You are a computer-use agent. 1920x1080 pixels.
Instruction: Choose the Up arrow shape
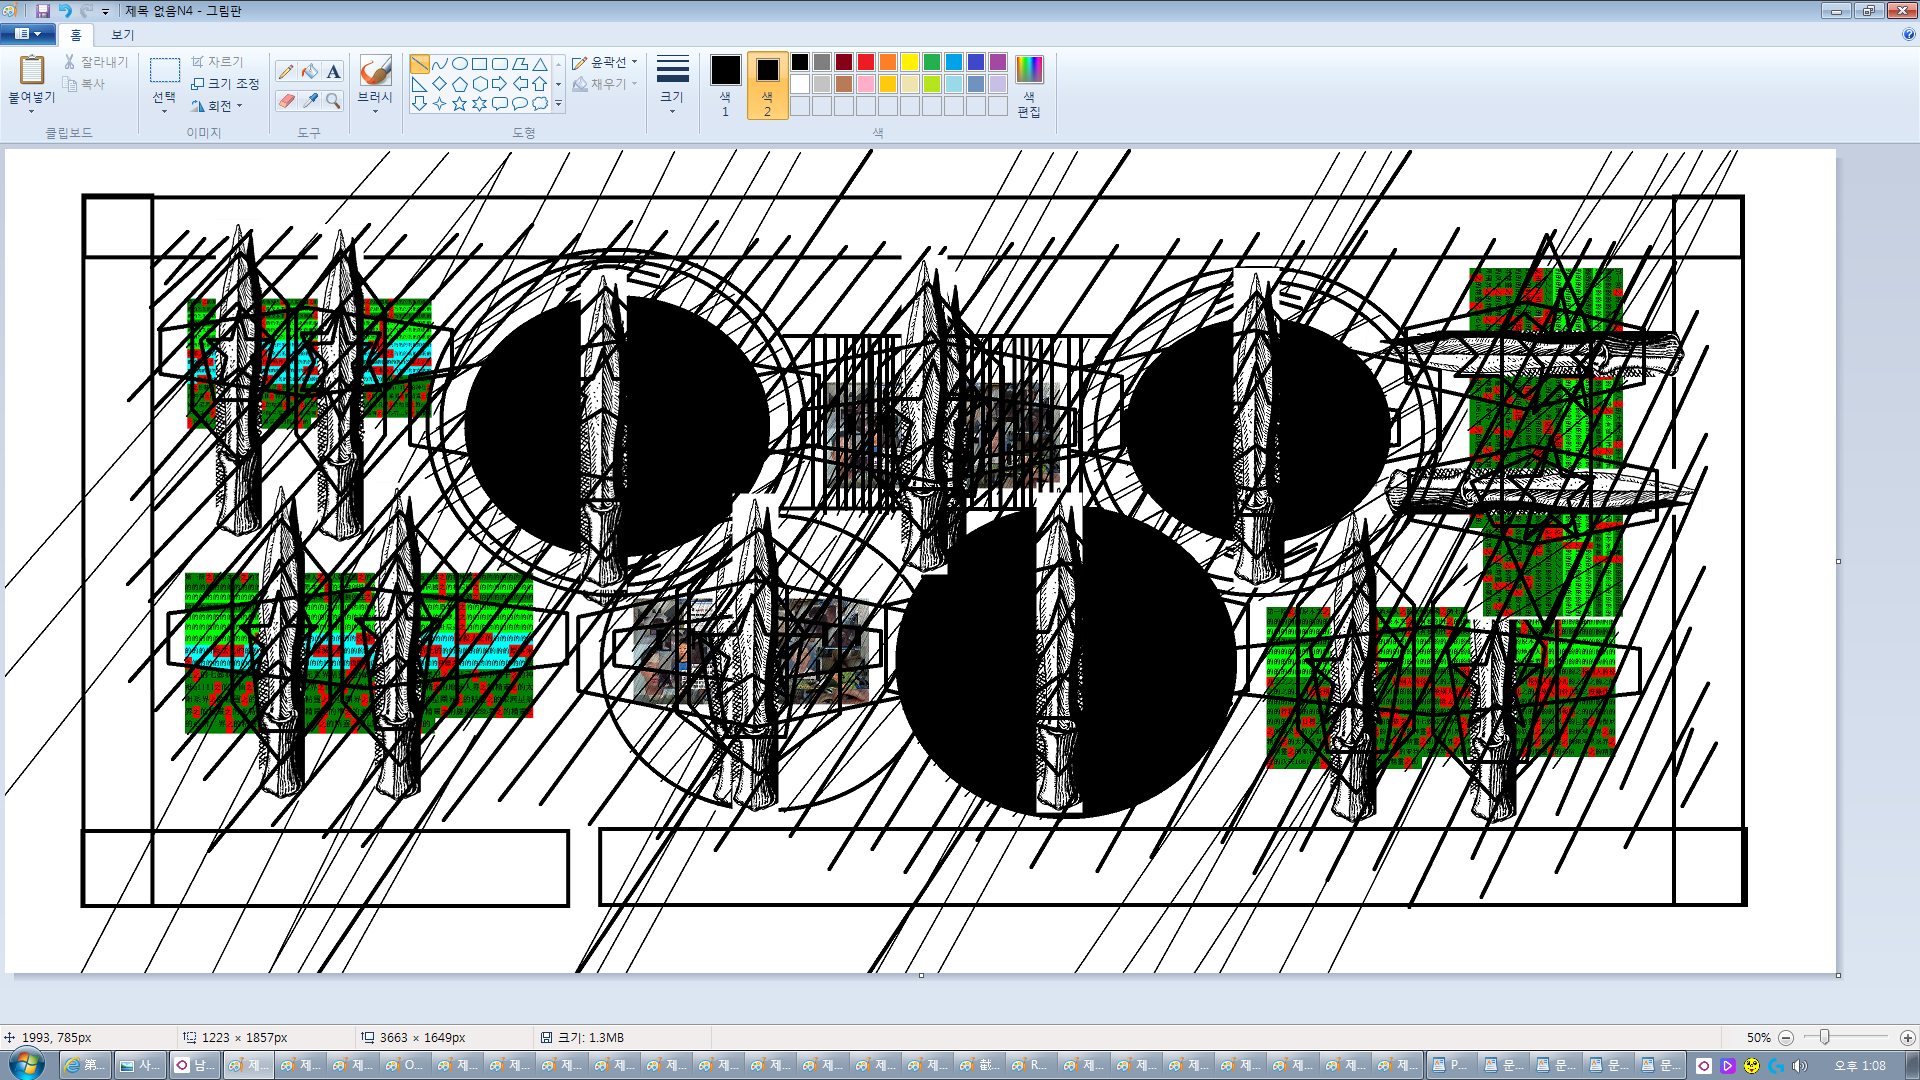540,84
